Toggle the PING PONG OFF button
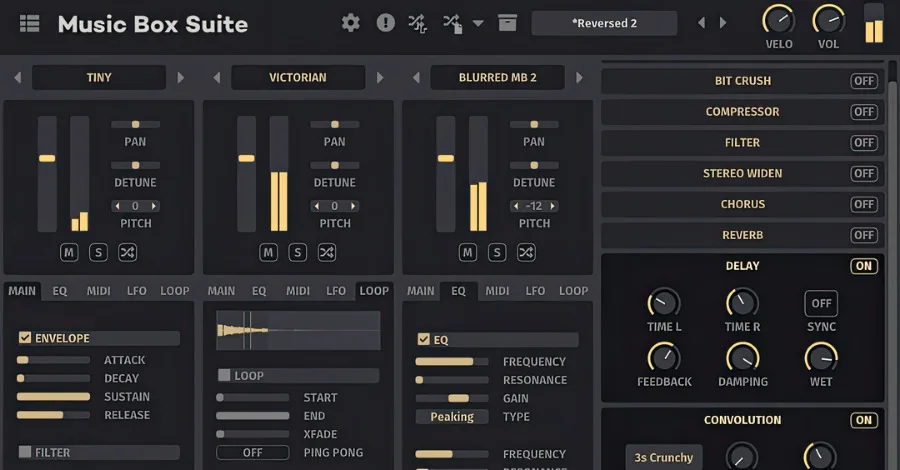 pos(253,453)
